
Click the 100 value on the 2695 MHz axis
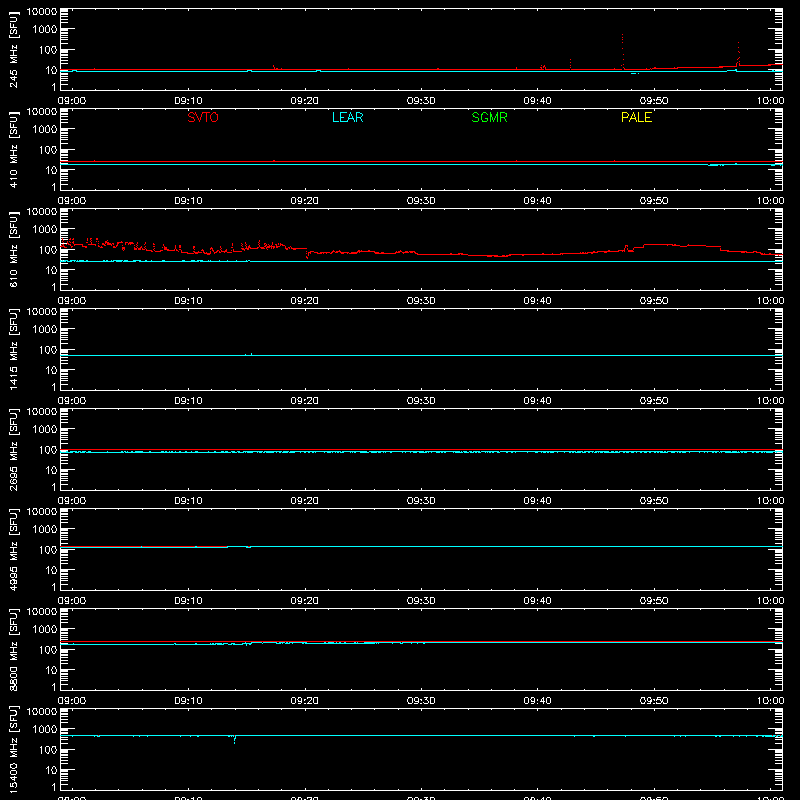48,450
